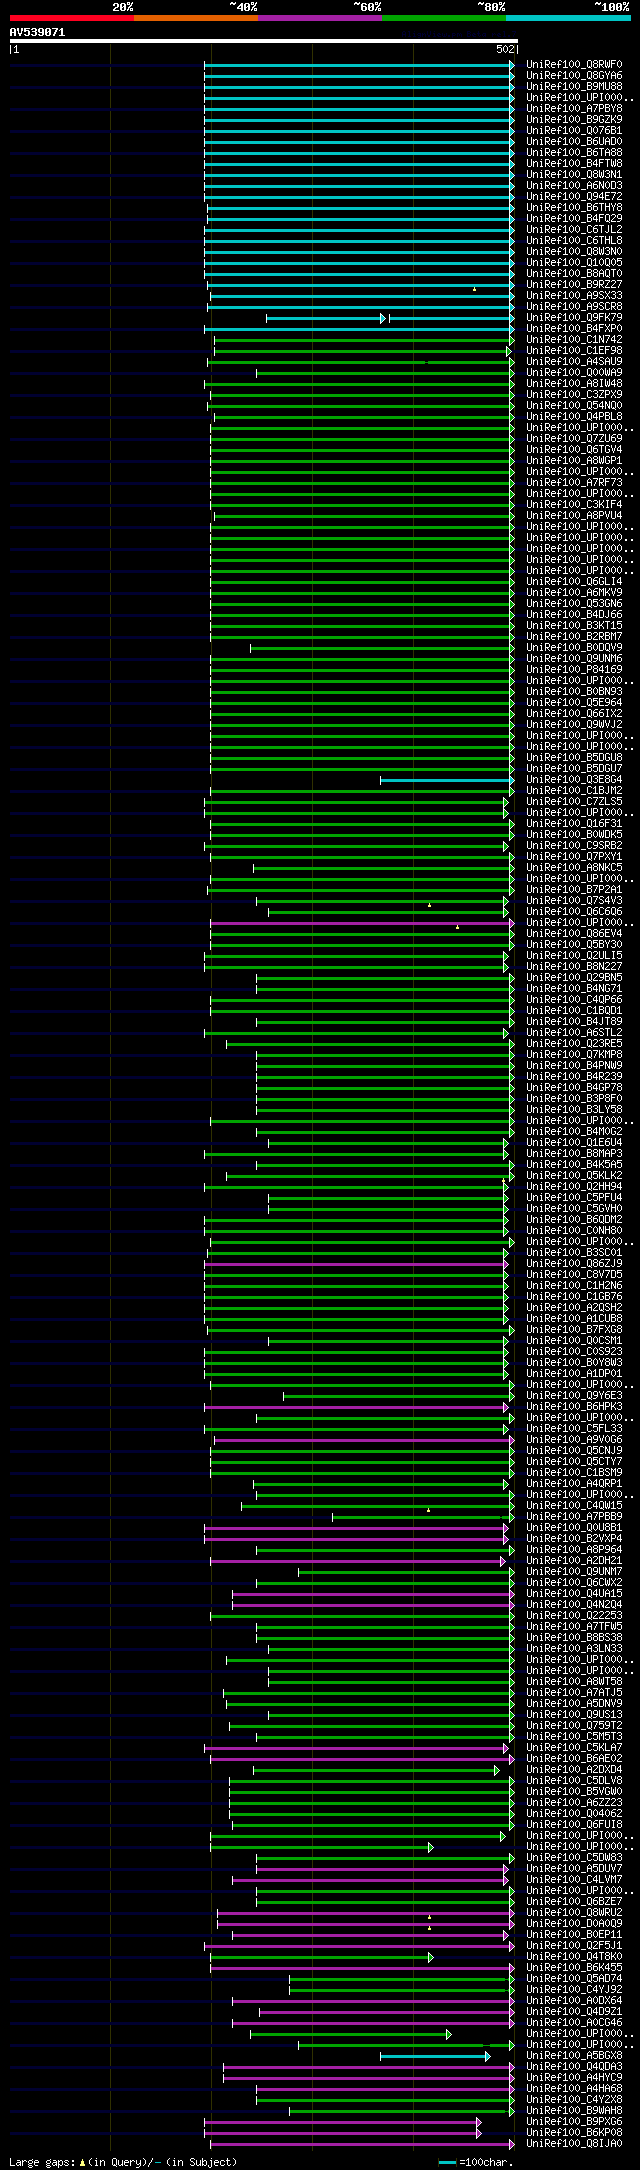Viewport: 640px width, 2170px height.
Task: Select hit label UniRef100_B4FXP0
Action: pos(574,329)
